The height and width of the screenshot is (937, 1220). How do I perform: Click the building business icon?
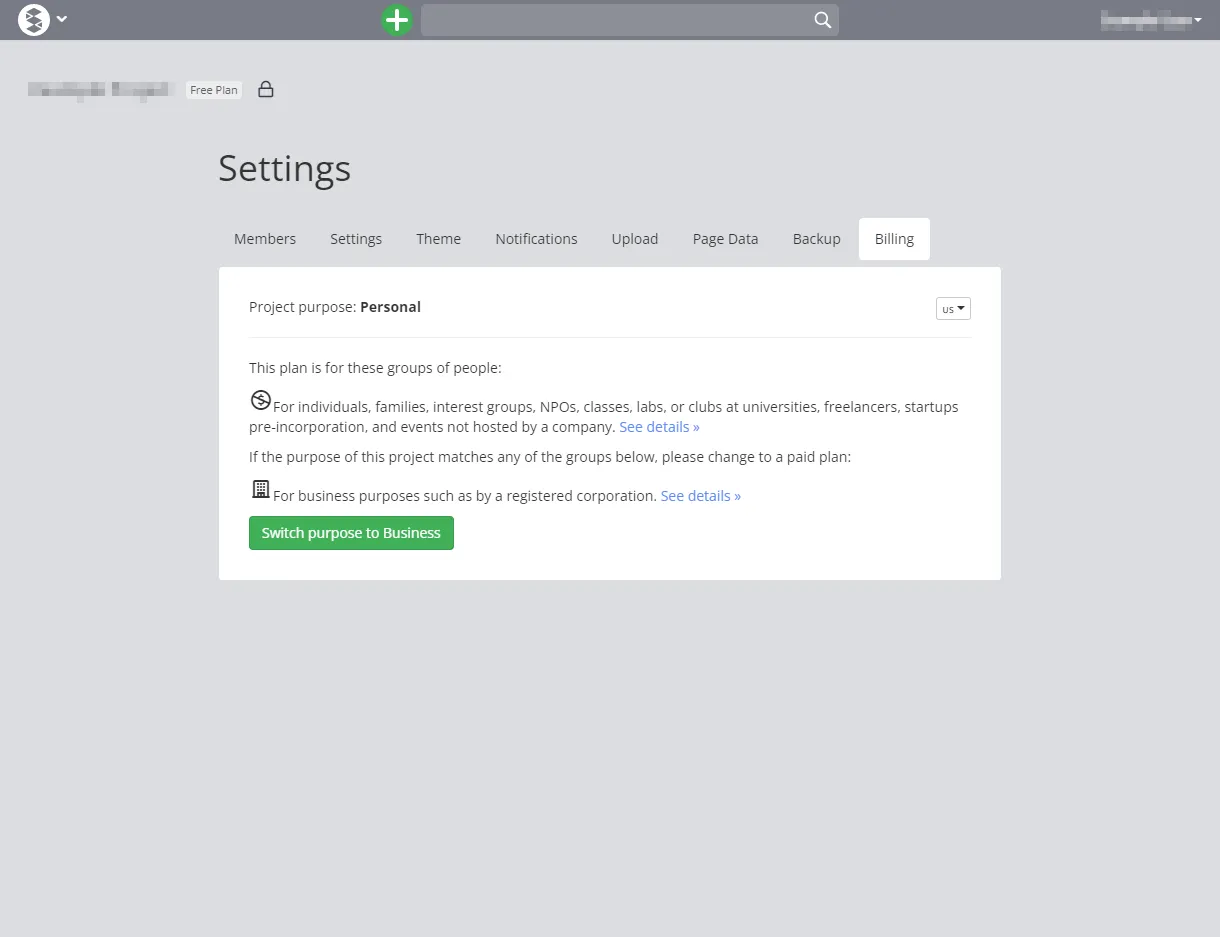coord(260,490)
